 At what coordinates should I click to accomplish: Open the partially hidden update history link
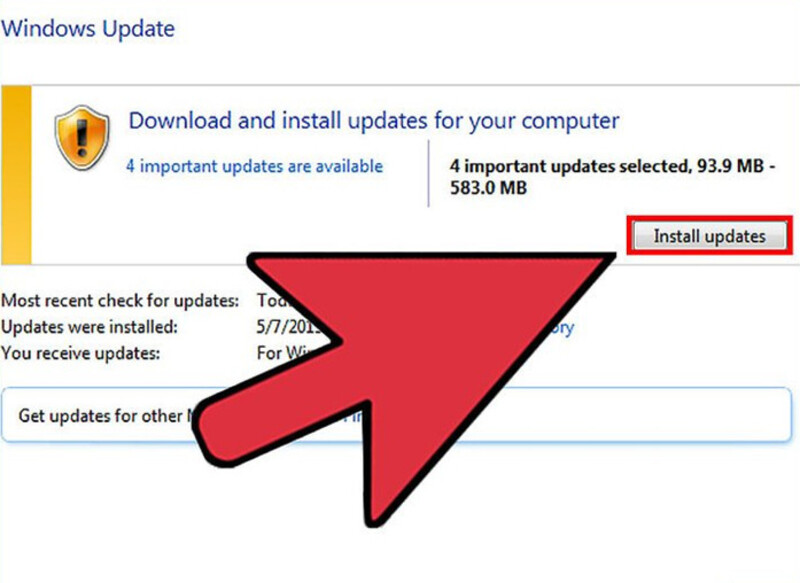pos(560,327)
